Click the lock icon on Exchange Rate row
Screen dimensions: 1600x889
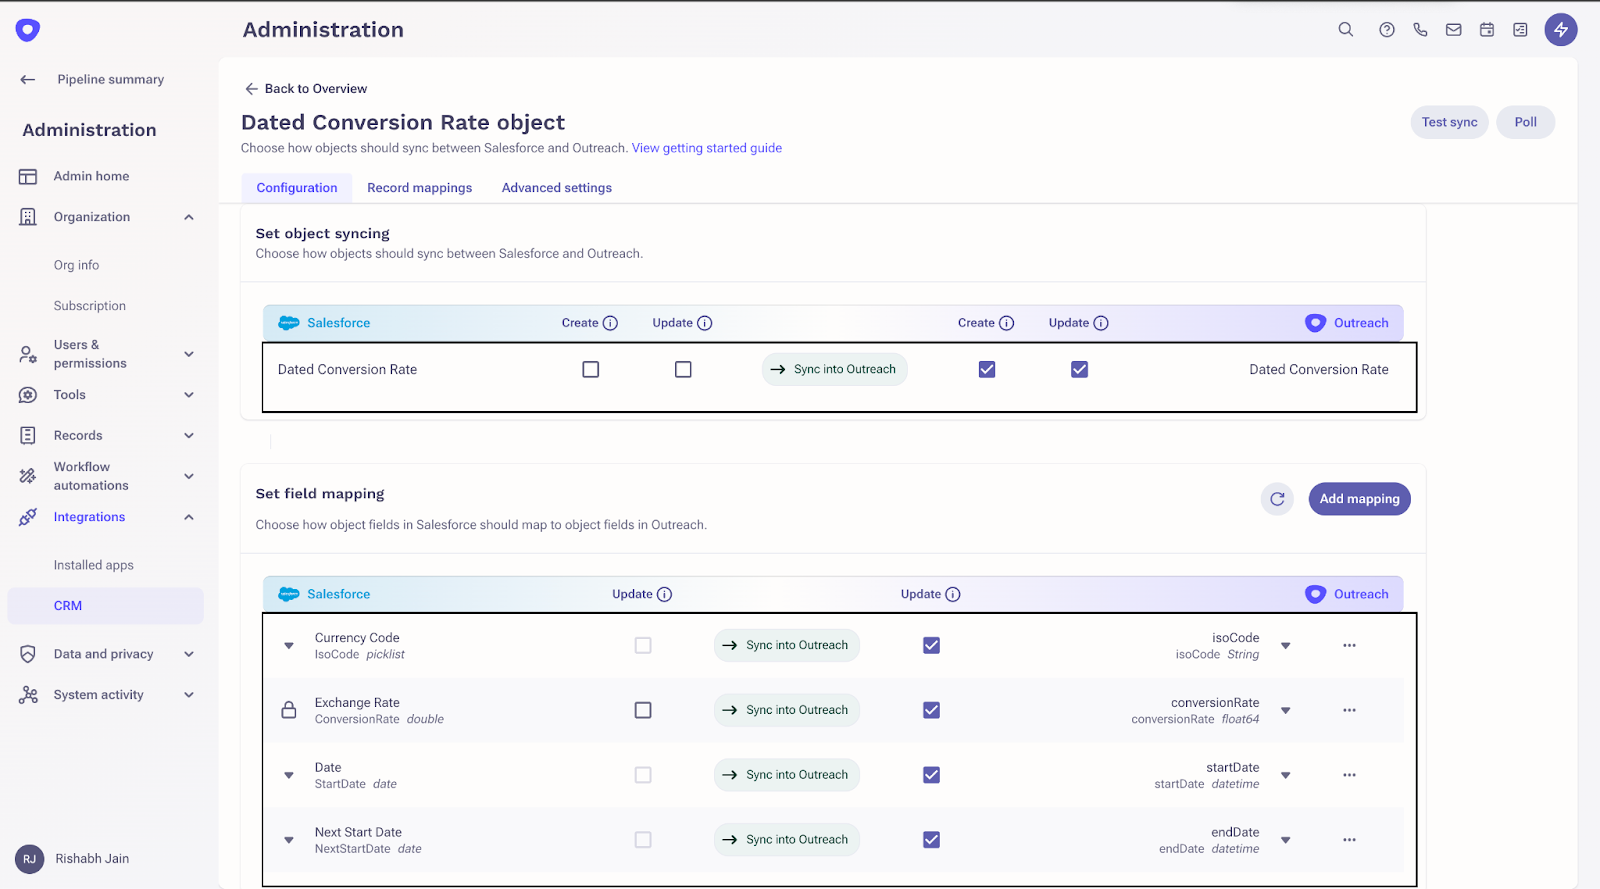(x=289, y=710)
